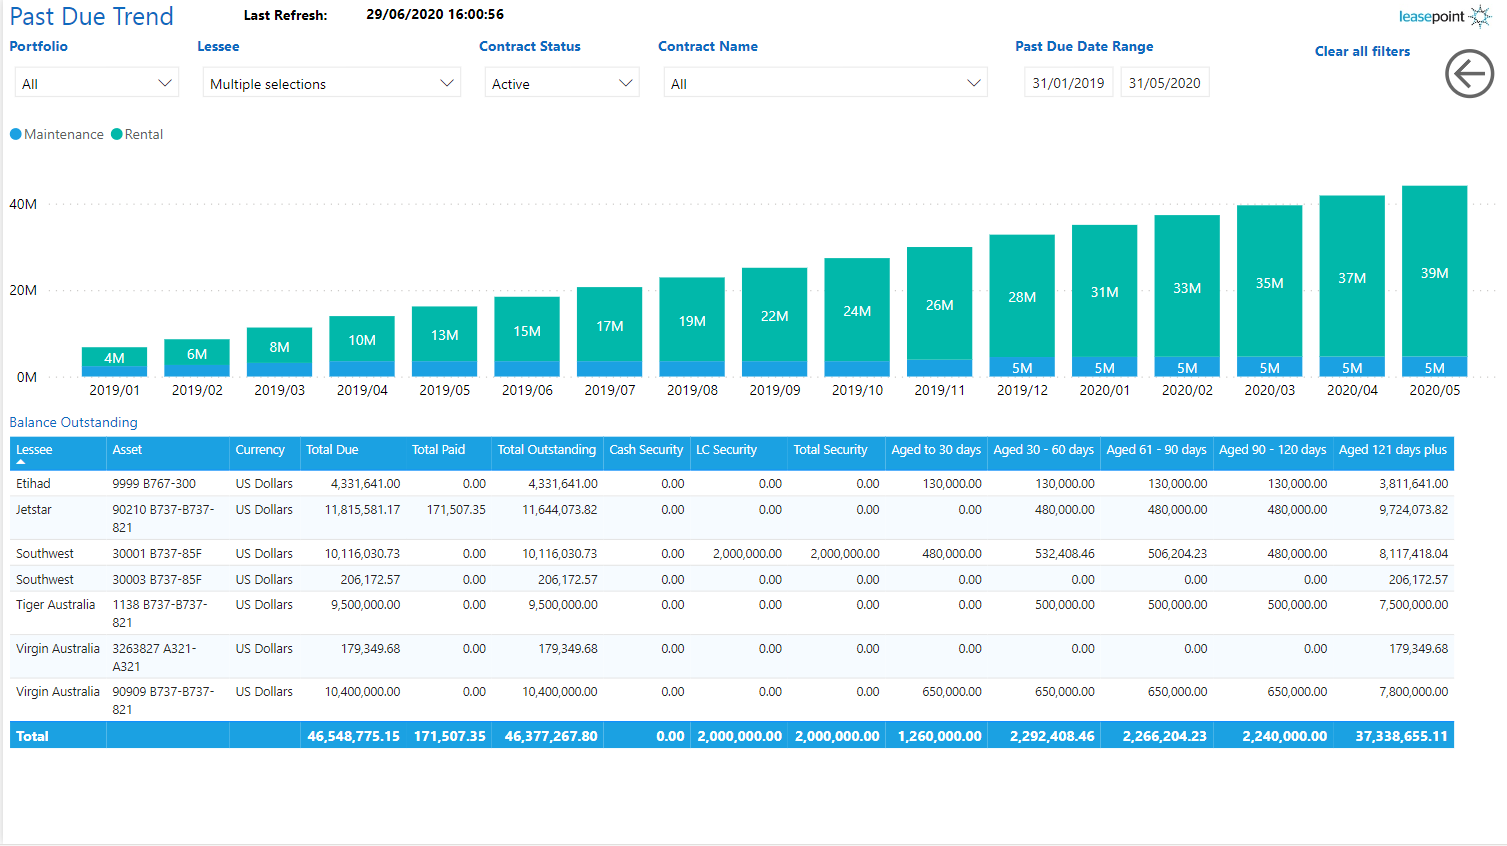
Task: Open the Contract Name dropdown
Action: tap(825, 83)
